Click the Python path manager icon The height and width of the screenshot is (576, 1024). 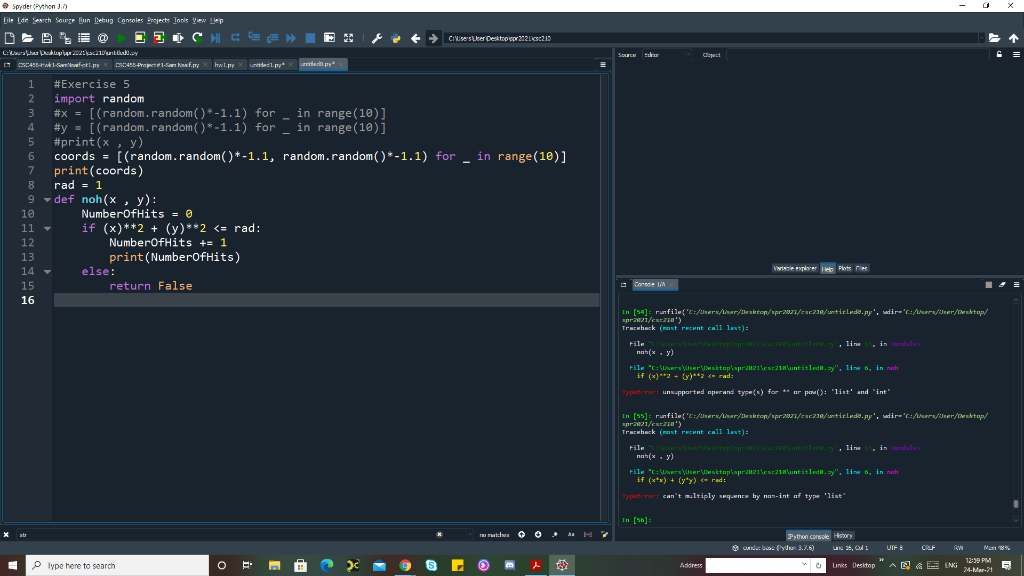(394, 39)
